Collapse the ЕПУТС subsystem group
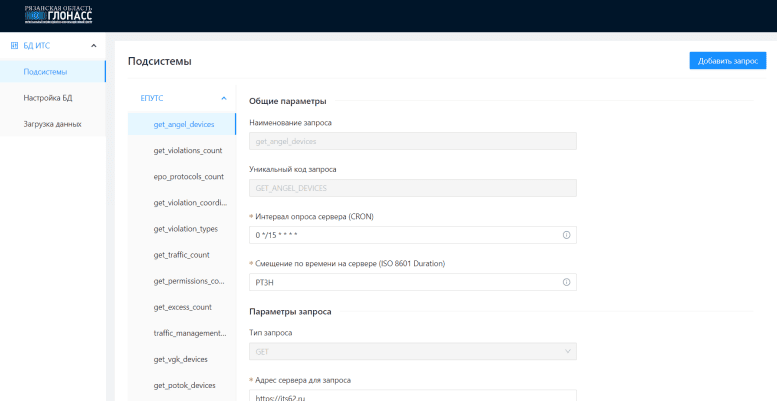 [x=223, y=98]
